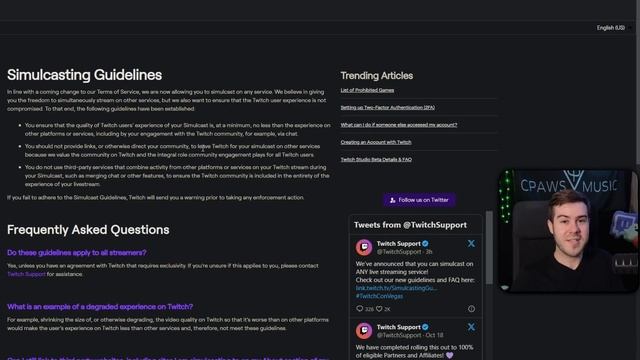Screen dimensions: 640x360
Task: Click the Simulcasting Guidelines heading
Action: pyautogui.click(x=84, y=75)
